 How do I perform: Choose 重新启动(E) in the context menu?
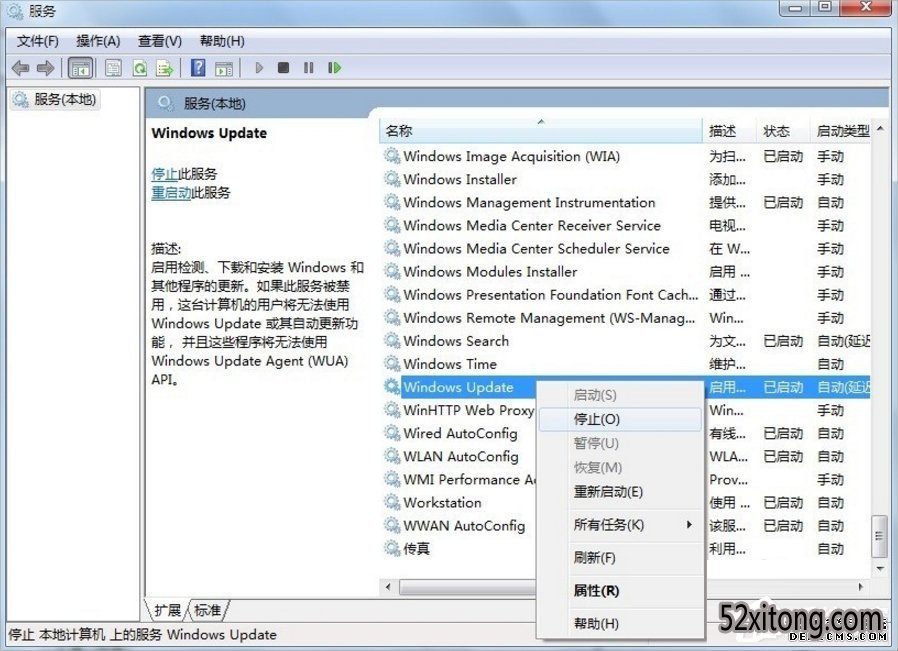tap(620, 492)
